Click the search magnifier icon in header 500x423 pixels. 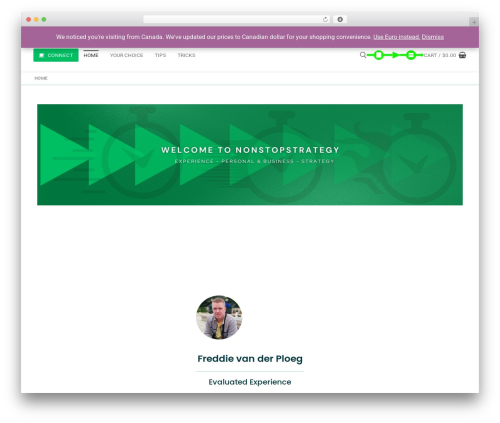[363, 55]
